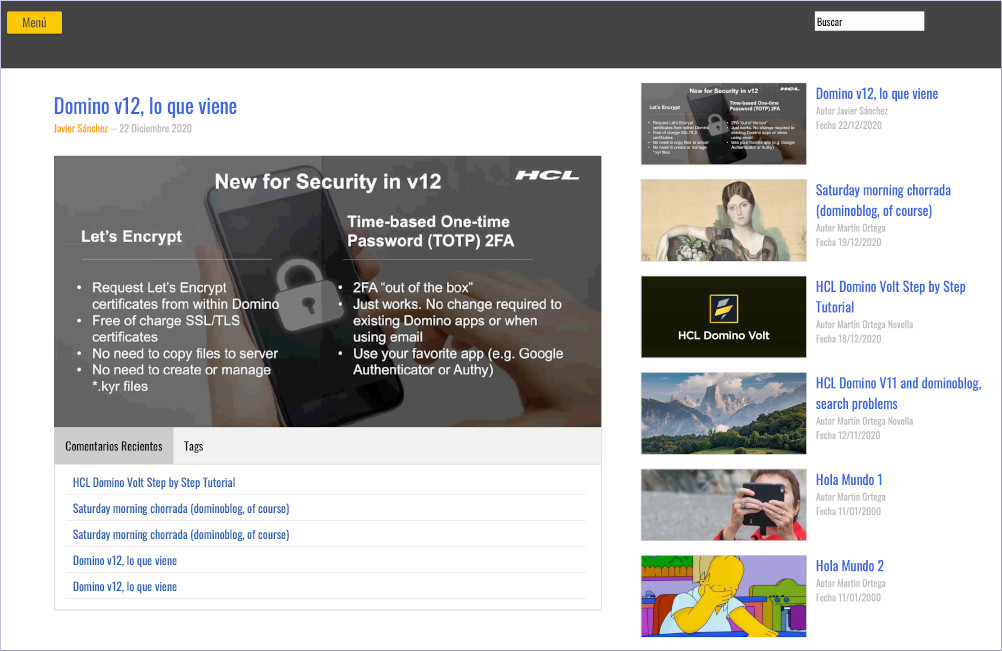Select Autor Martín Ortega under Hola Mundo 1
Image resolution: width=1002 pixels, height=651 pixels.
tap(851, 497)
